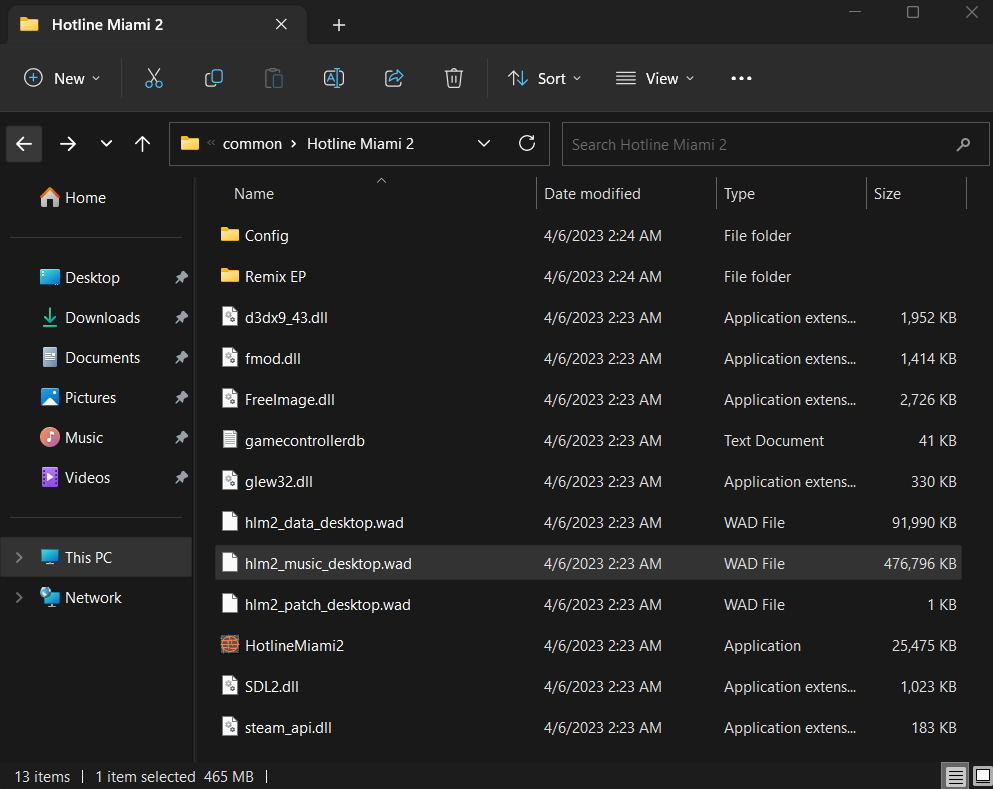Screen dimensions: 993x789
Task: Switch to details view layout toggle
Action: pos(955,777)
